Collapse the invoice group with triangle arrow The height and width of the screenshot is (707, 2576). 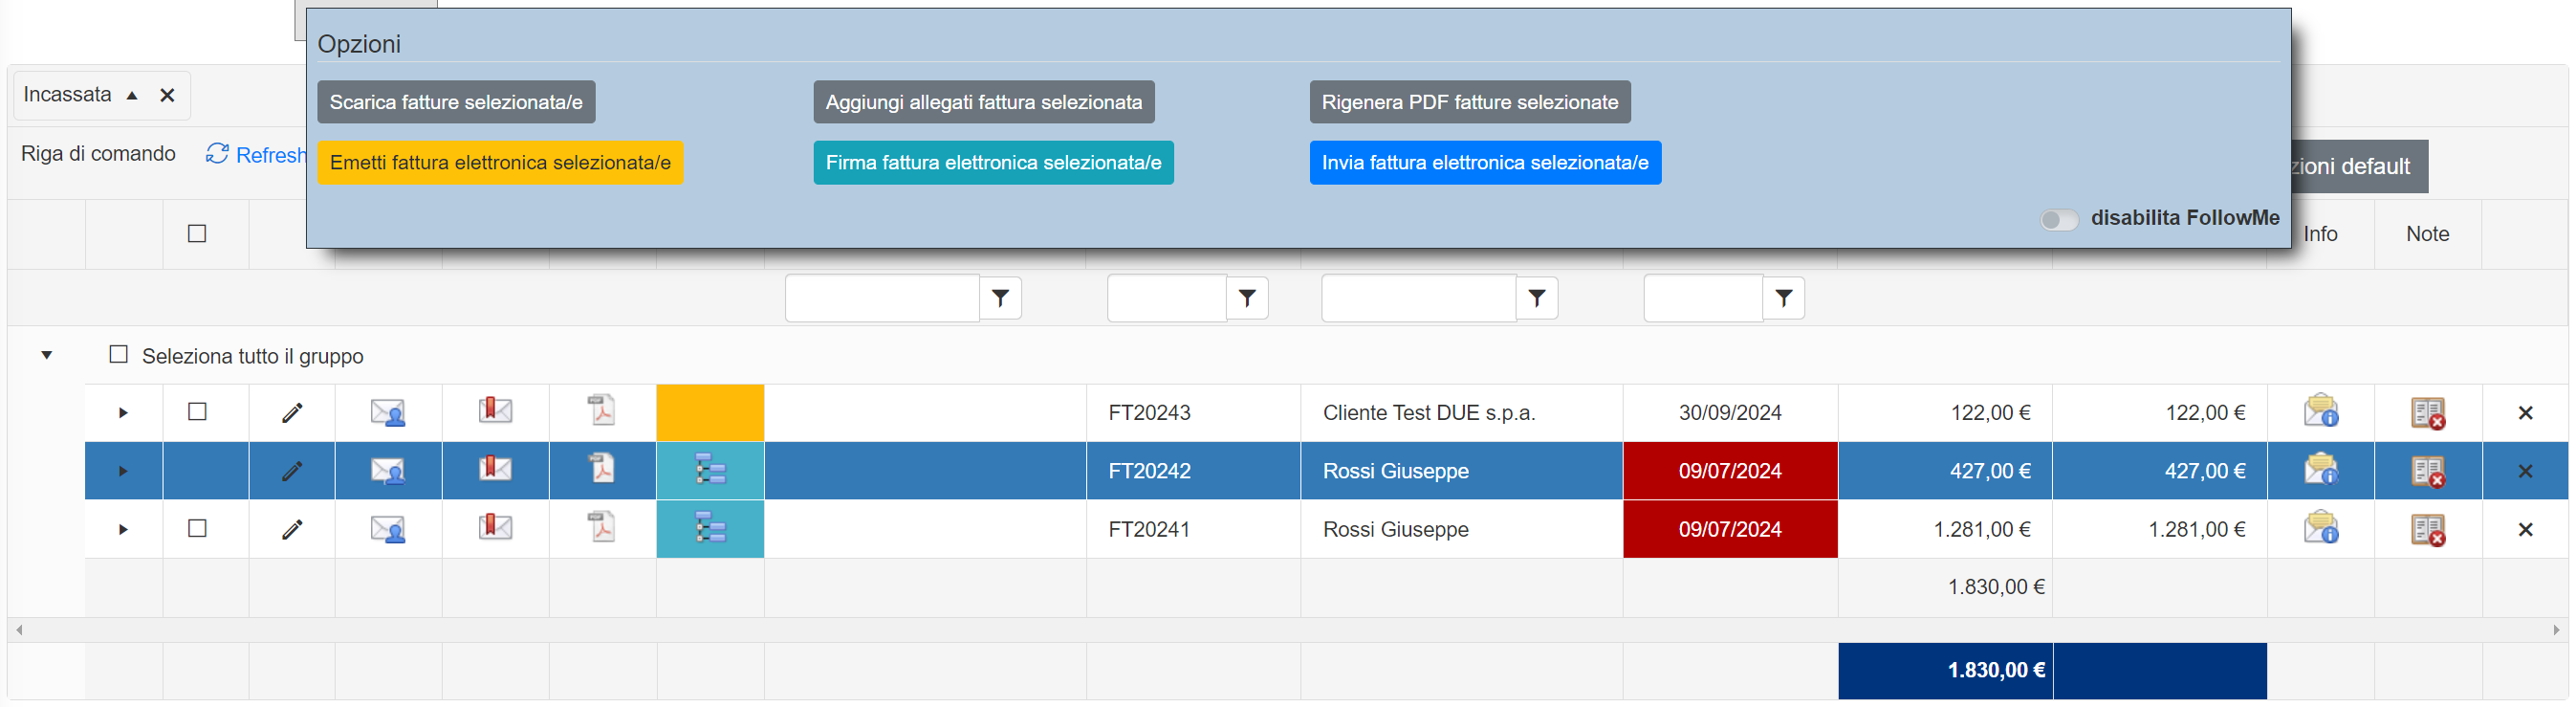46,355
